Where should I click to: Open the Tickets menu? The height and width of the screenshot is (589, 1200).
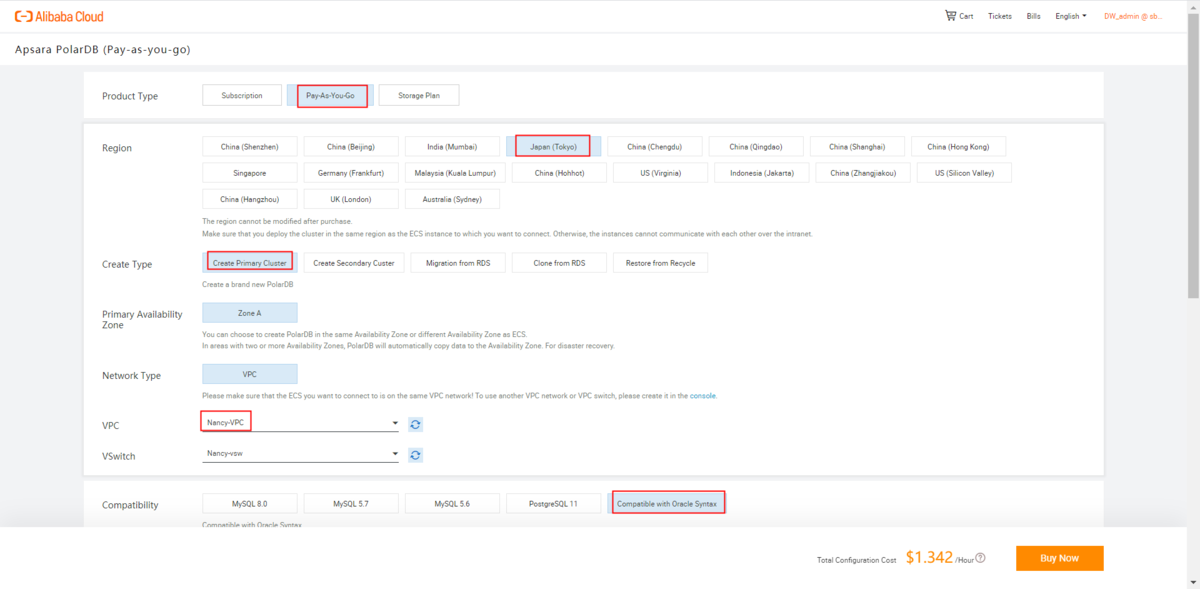click(1000, 16)
